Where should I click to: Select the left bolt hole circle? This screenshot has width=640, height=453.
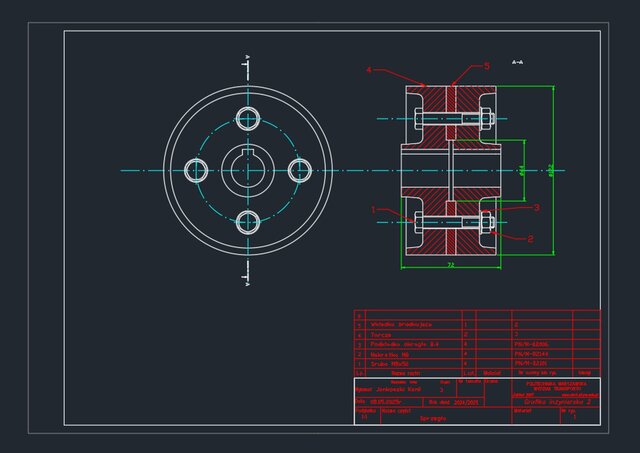point(195,170)
